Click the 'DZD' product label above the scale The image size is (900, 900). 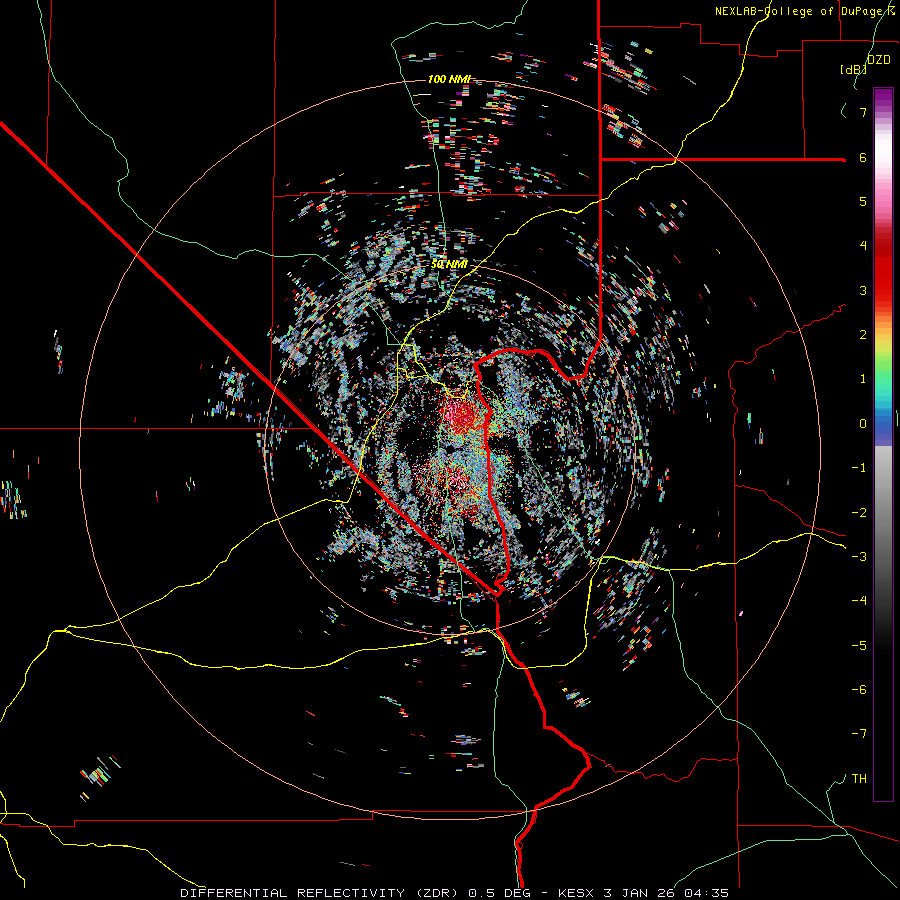879,59
